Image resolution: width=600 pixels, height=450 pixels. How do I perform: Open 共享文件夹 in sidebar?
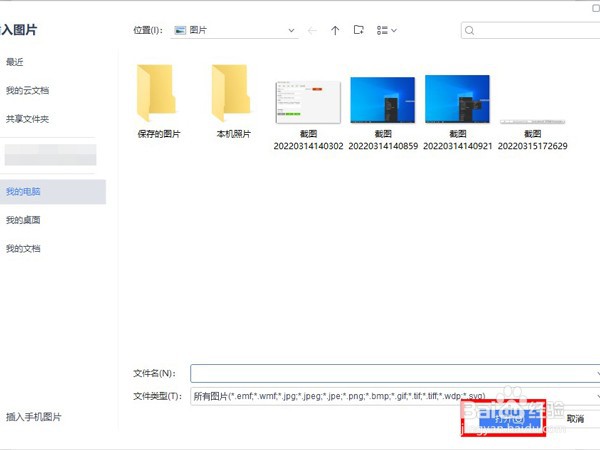point(27,119)
